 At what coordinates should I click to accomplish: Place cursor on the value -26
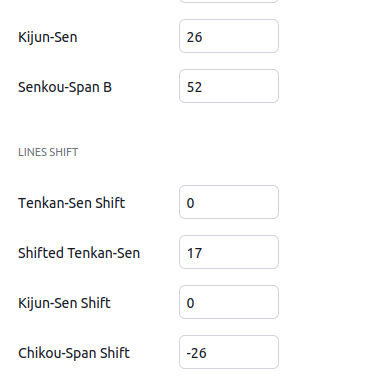pos(196,353)
